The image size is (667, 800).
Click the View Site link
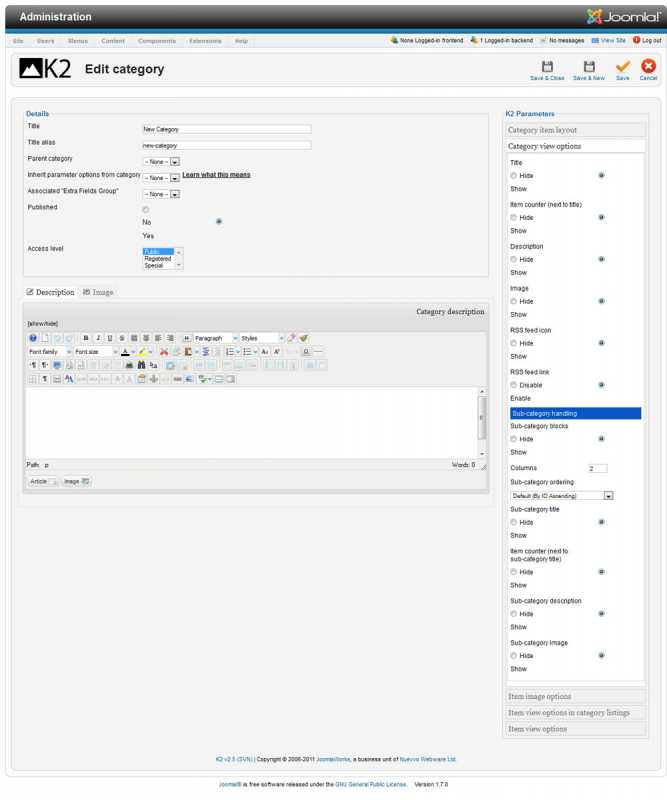608,40
